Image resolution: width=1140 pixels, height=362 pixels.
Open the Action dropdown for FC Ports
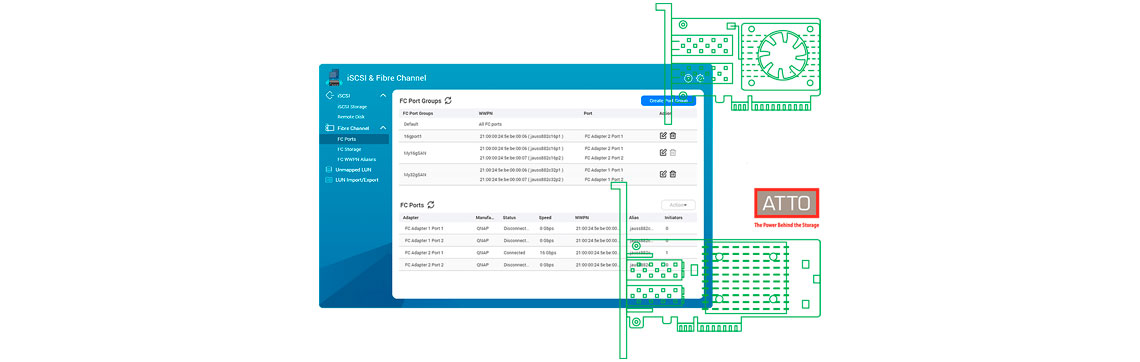click(x=678, y=206)
